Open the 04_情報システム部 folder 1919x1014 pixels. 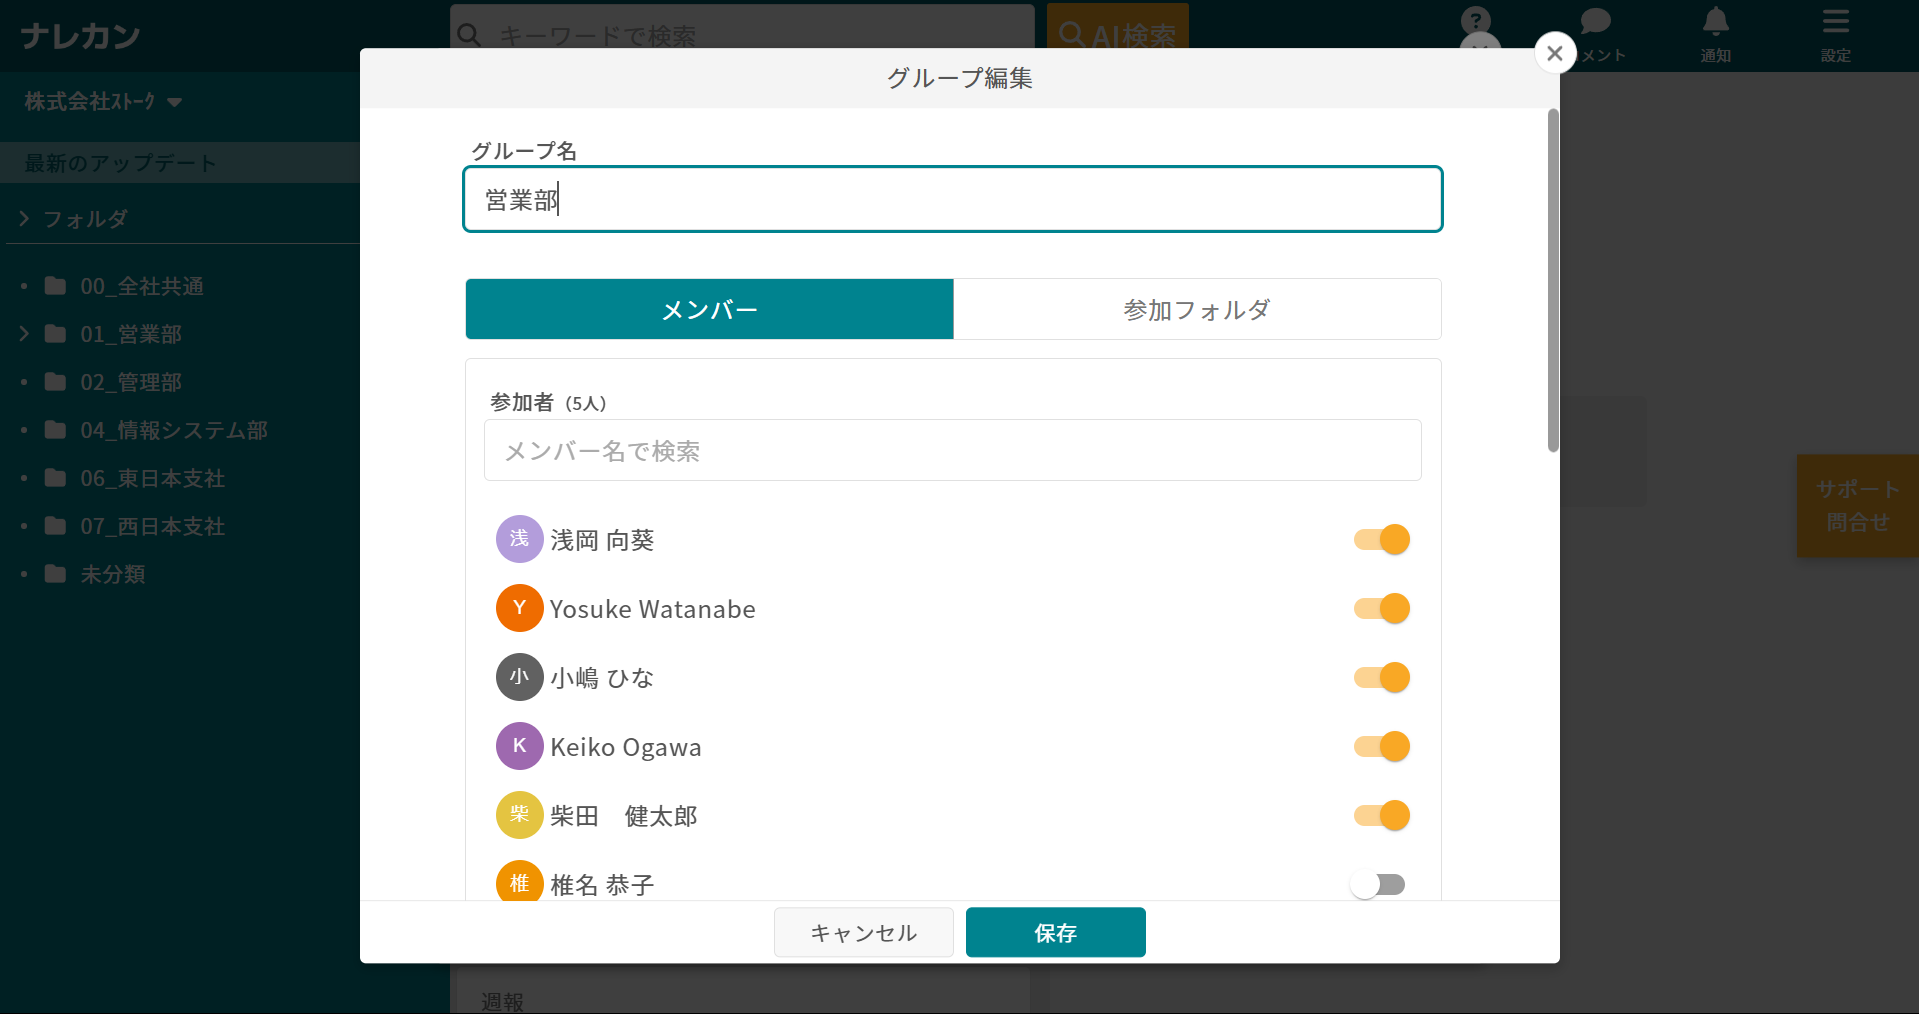coord(174,430)
